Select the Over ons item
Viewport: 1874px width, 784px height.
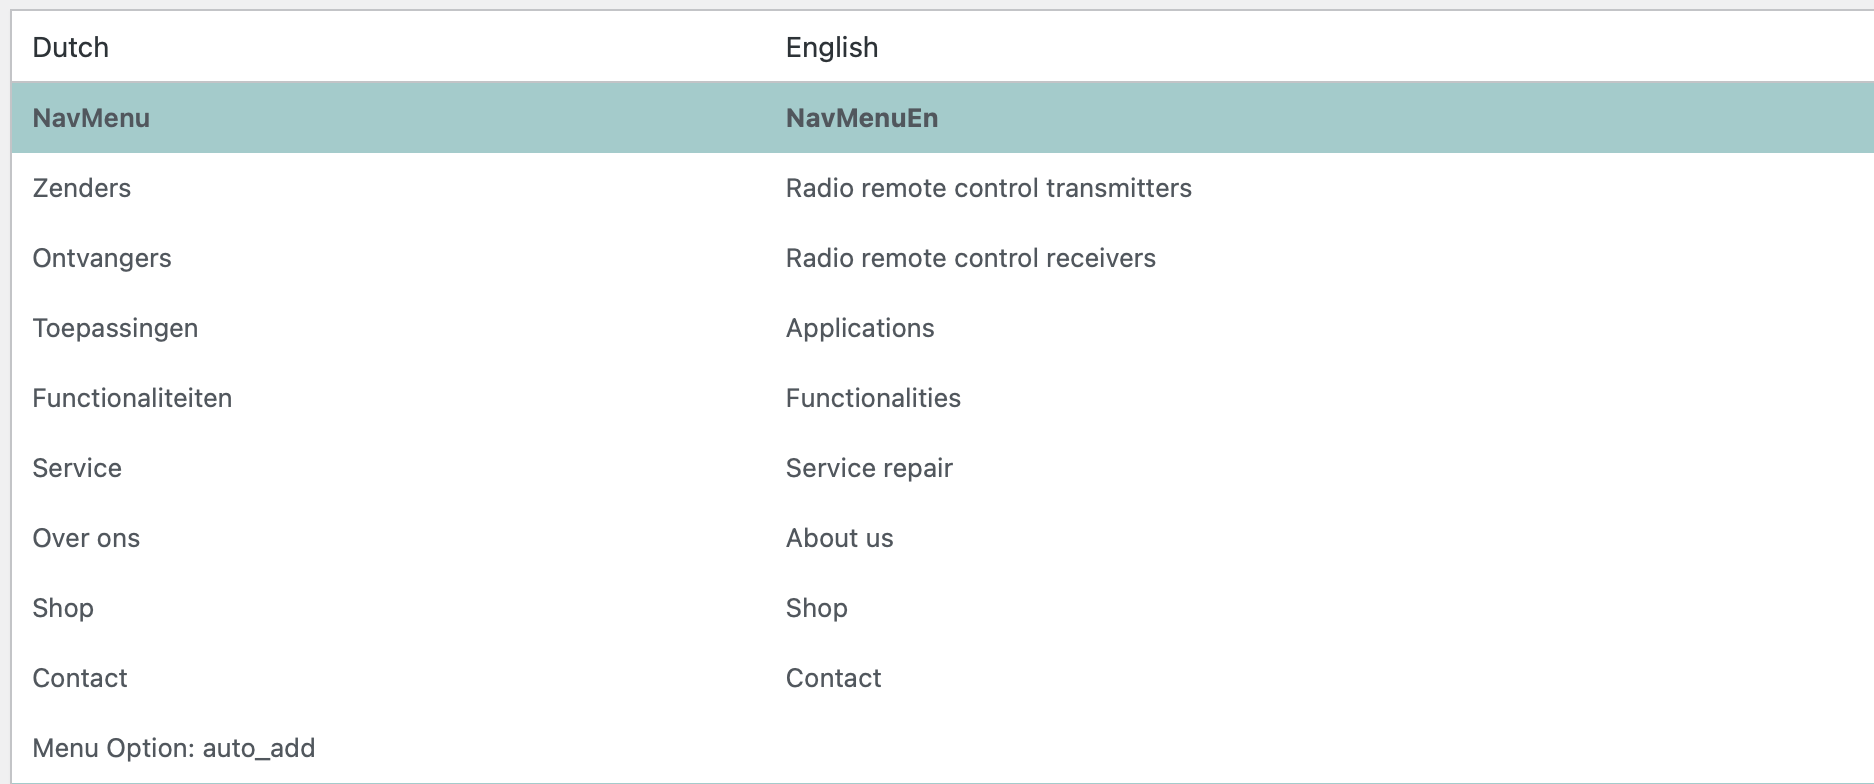(x=86, y=538)
